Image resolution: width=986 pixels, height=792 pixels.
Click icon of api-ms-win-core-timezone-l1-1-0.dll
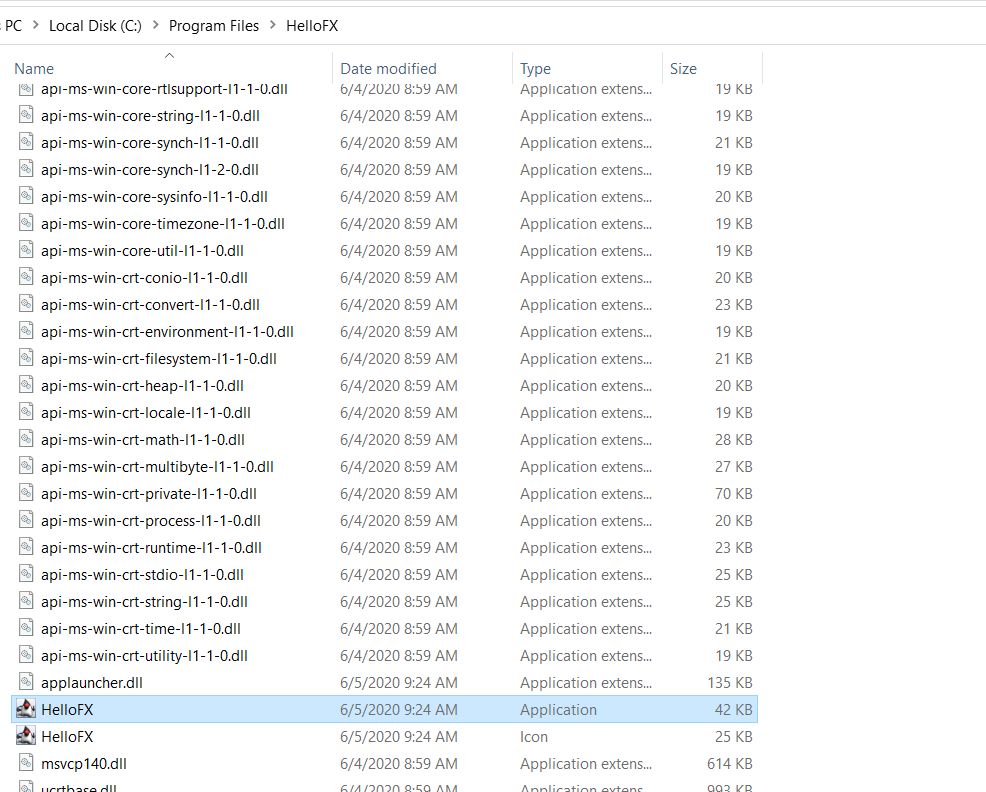pyautogui.click(x=26, y=223)
